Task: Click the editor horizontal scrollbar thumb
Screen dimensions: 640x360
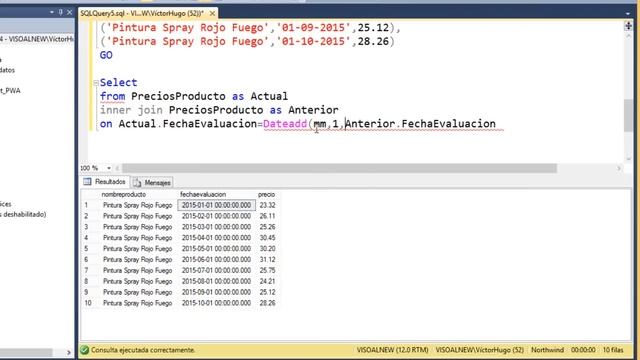Action: (339, 168)
